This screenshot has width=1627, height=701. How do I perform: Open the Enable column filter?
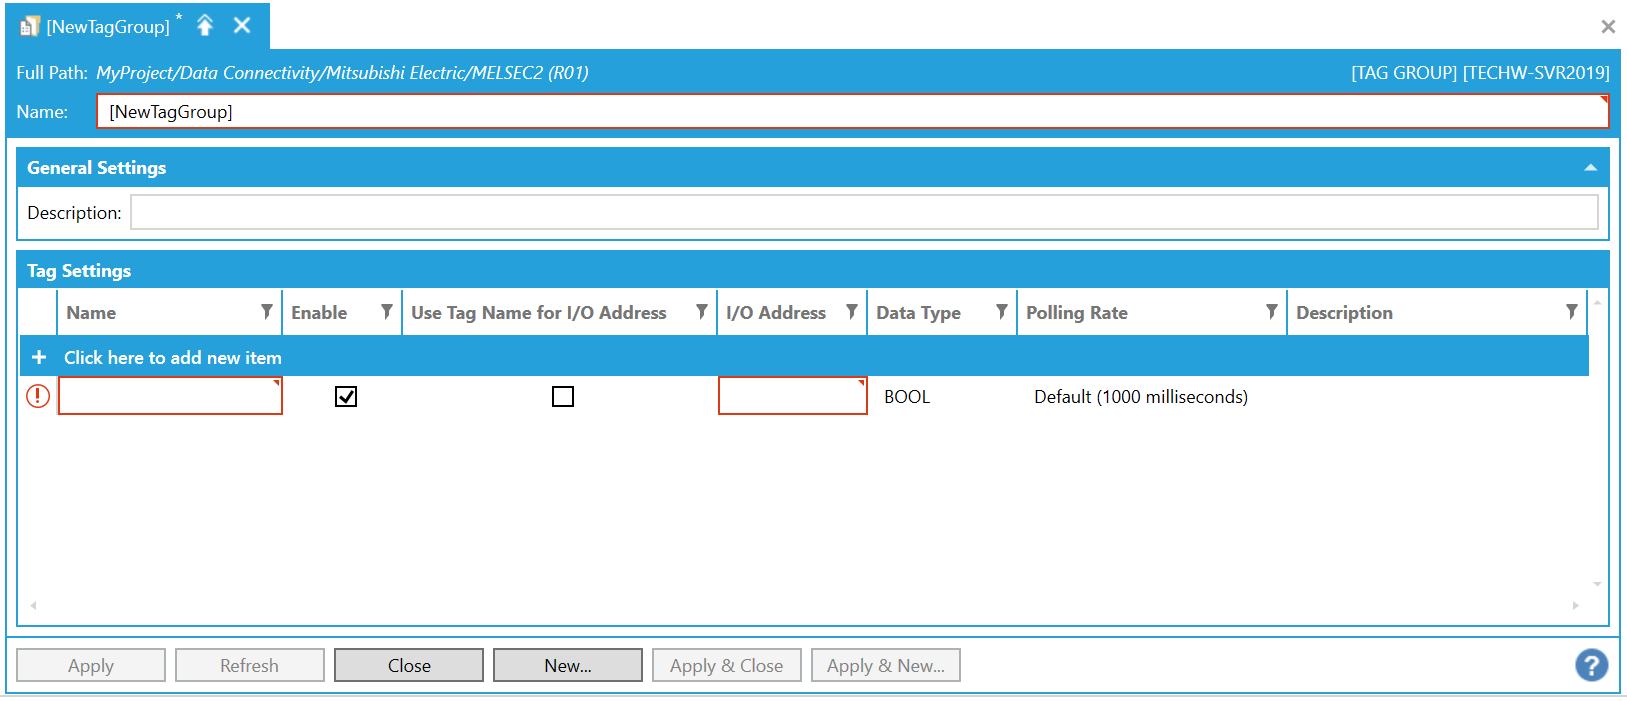(387, 312)
